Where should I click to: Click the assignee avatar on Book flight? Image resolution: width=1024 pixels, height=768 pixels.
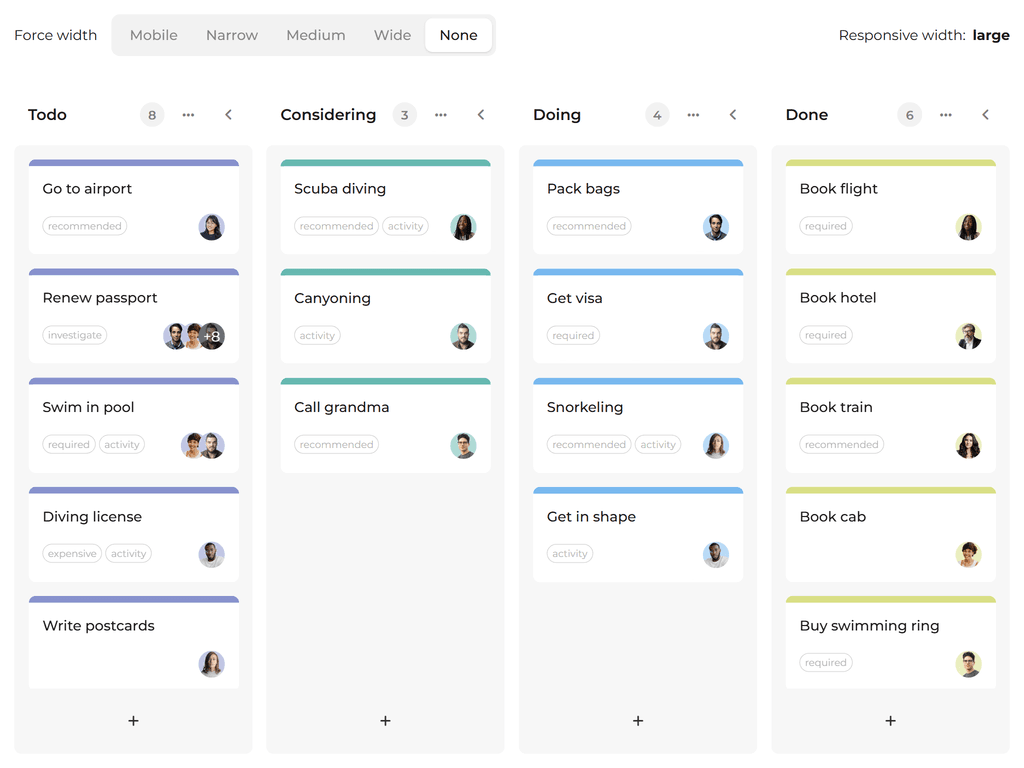(968, 227)
